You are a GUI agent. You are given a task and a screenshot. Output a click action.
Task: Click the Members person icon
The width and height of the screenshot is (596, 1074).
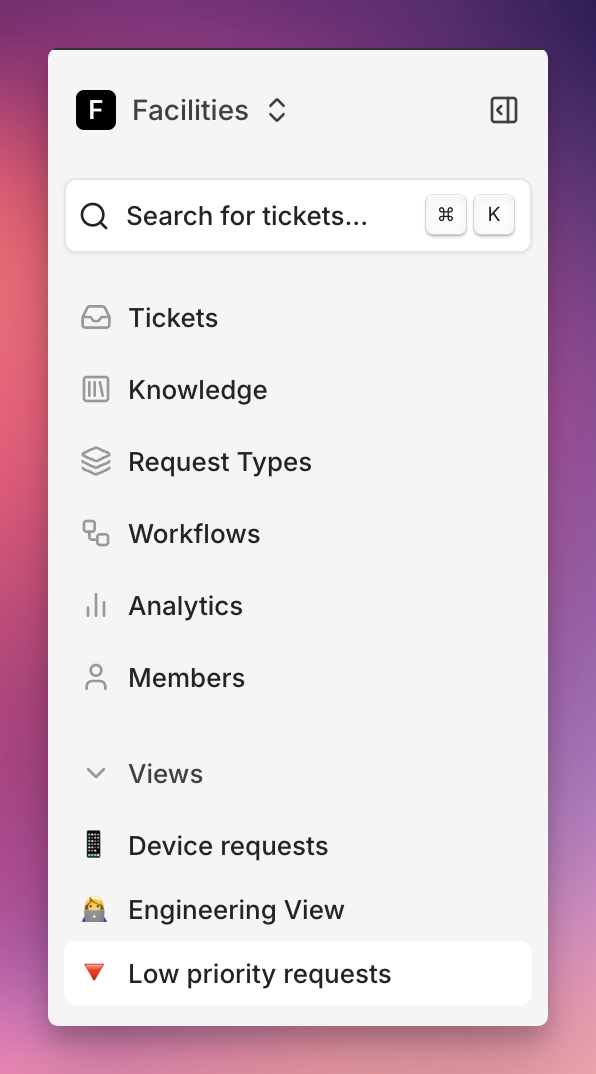[96, 677]
